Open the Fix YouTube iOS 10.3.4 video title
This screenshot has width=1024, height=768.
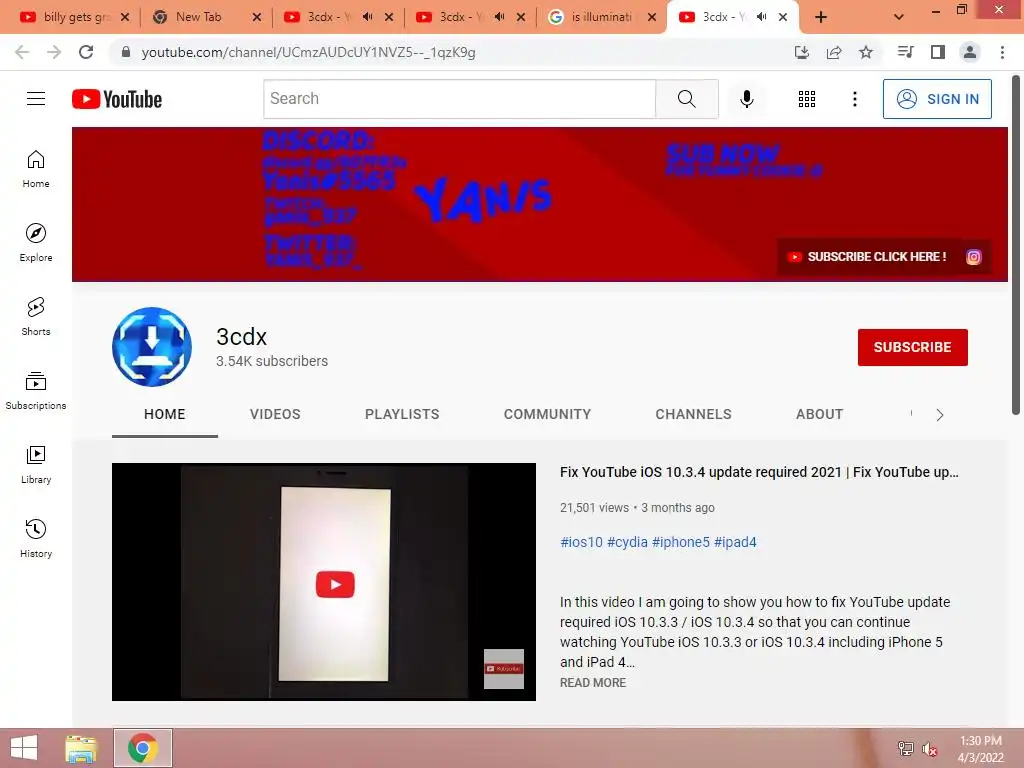pyautogui.click(x=759, y=472)
